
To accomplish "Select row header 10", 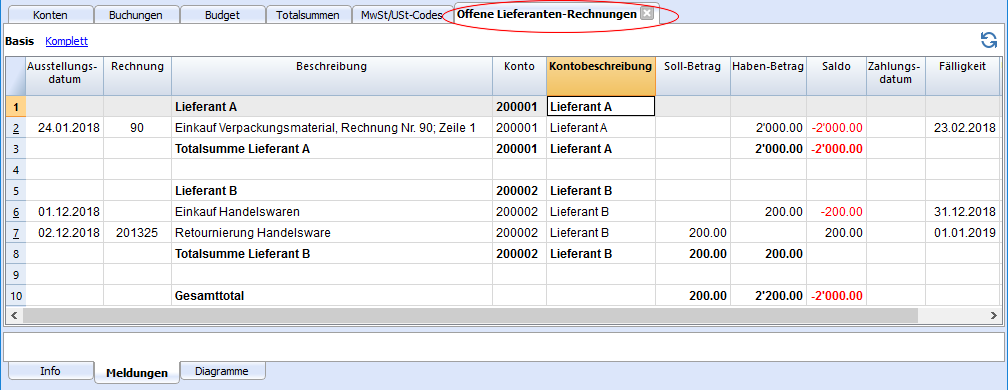I will coord(15,296).
